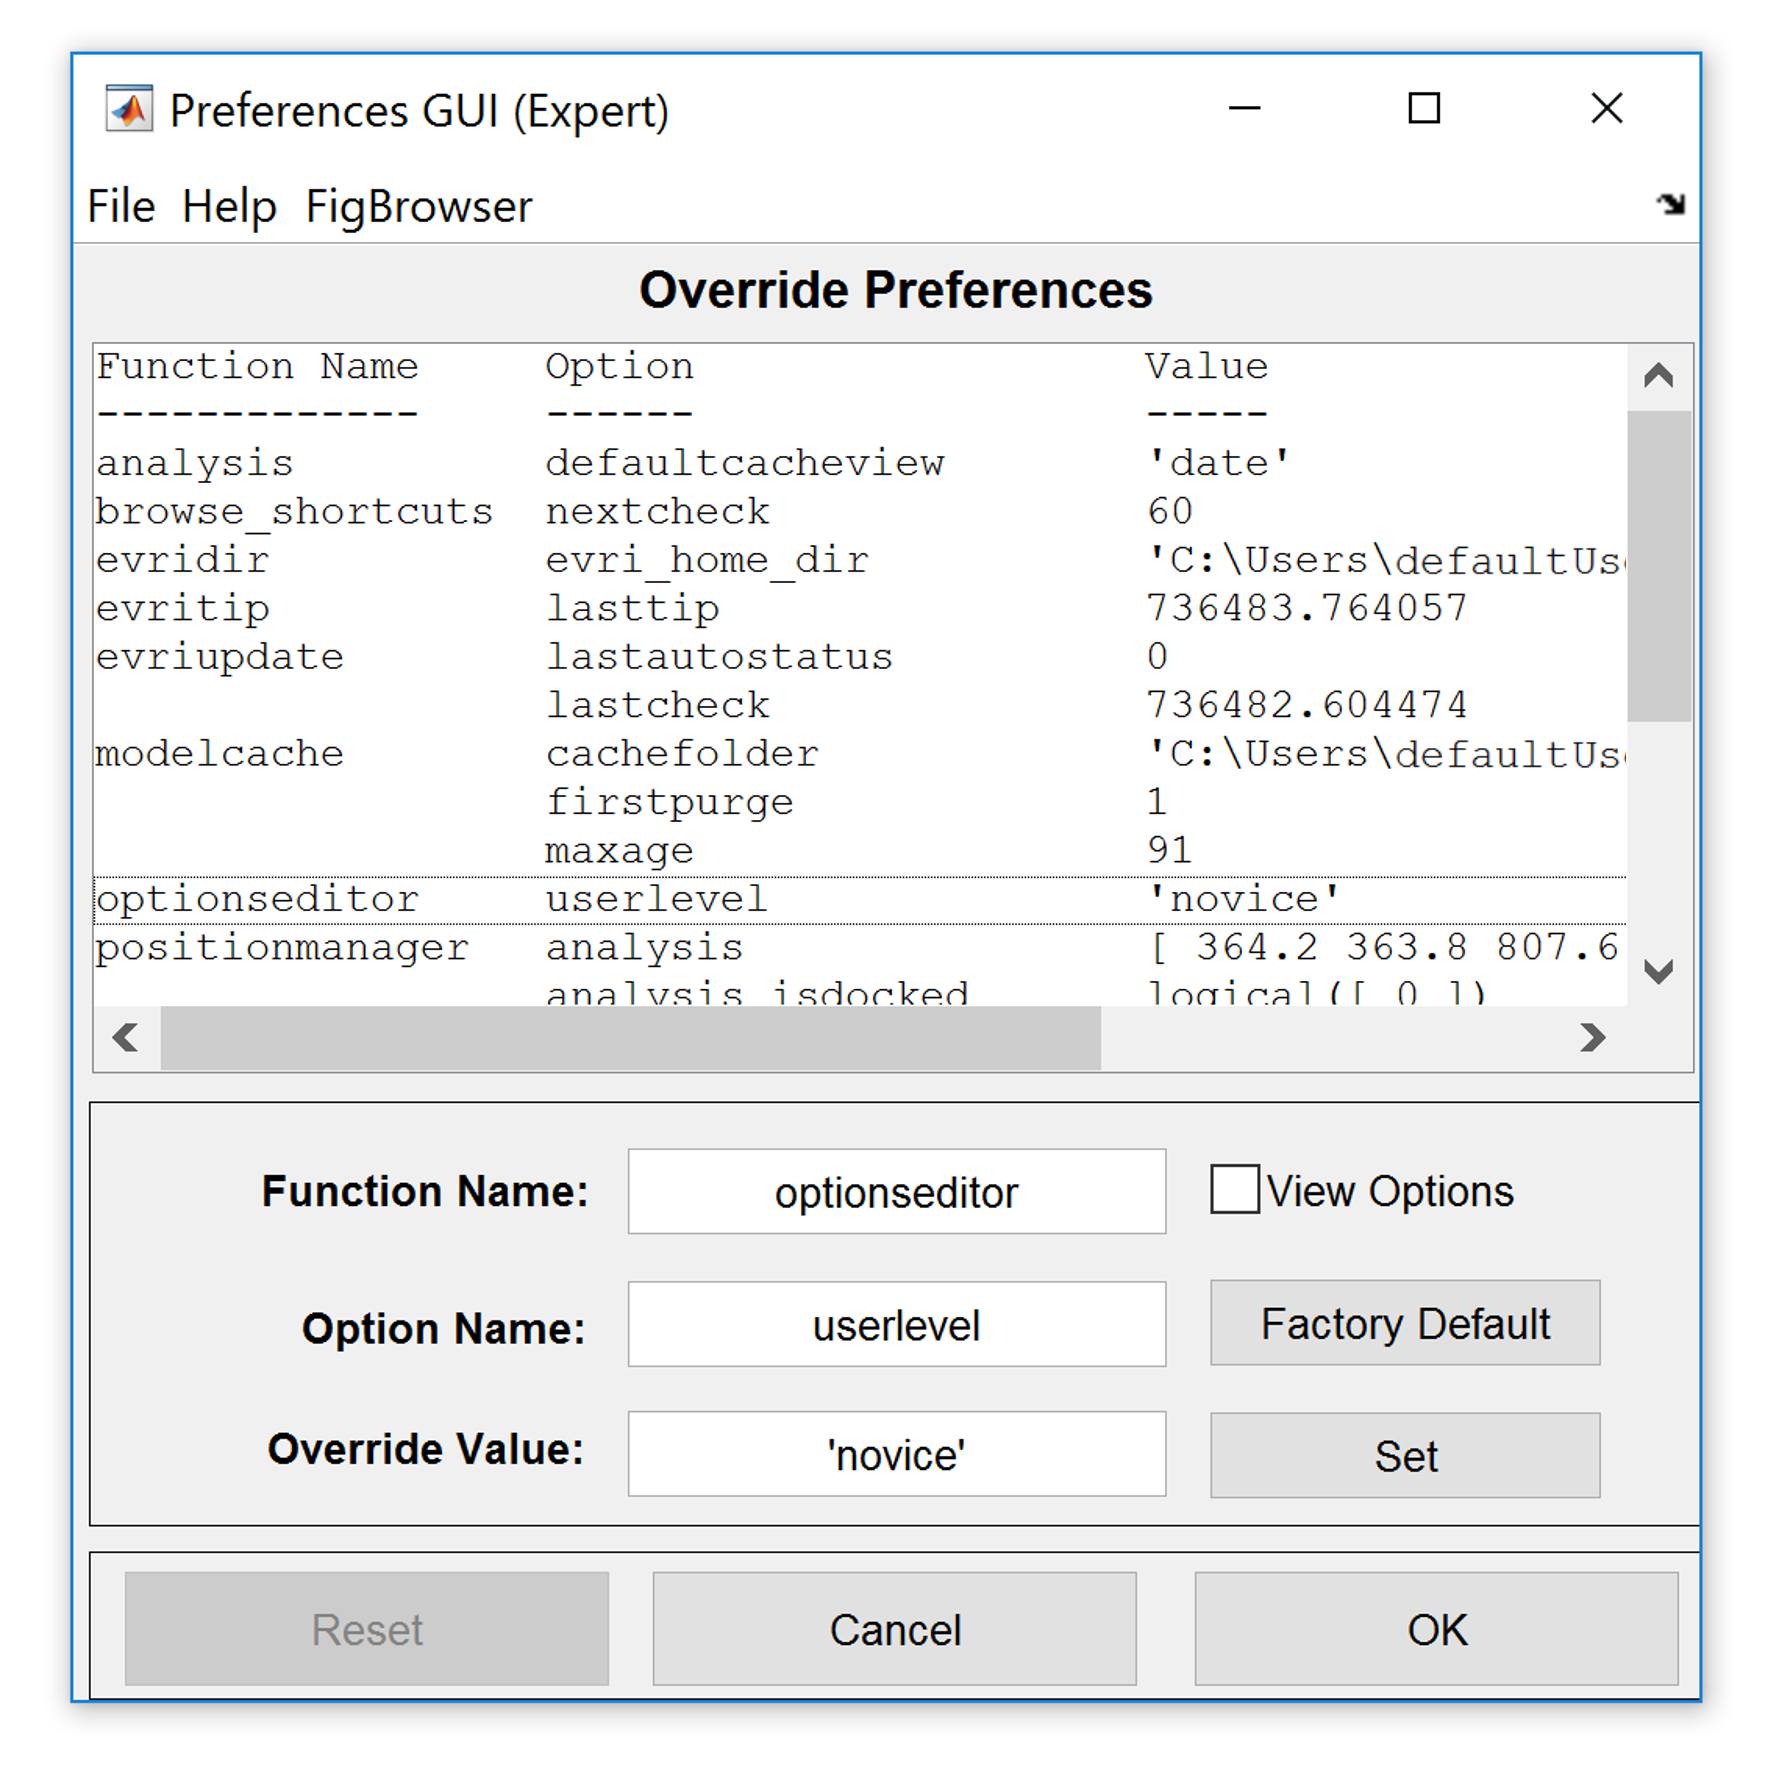Confirm changes with the OK button
The width and height of the screenshot is (1779, 1778).
[1436, 1629]
